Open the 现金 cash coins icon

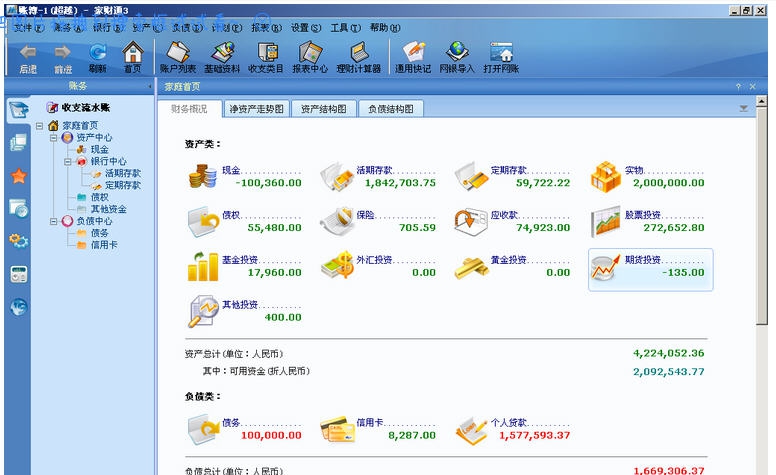(x=202, y=176)
